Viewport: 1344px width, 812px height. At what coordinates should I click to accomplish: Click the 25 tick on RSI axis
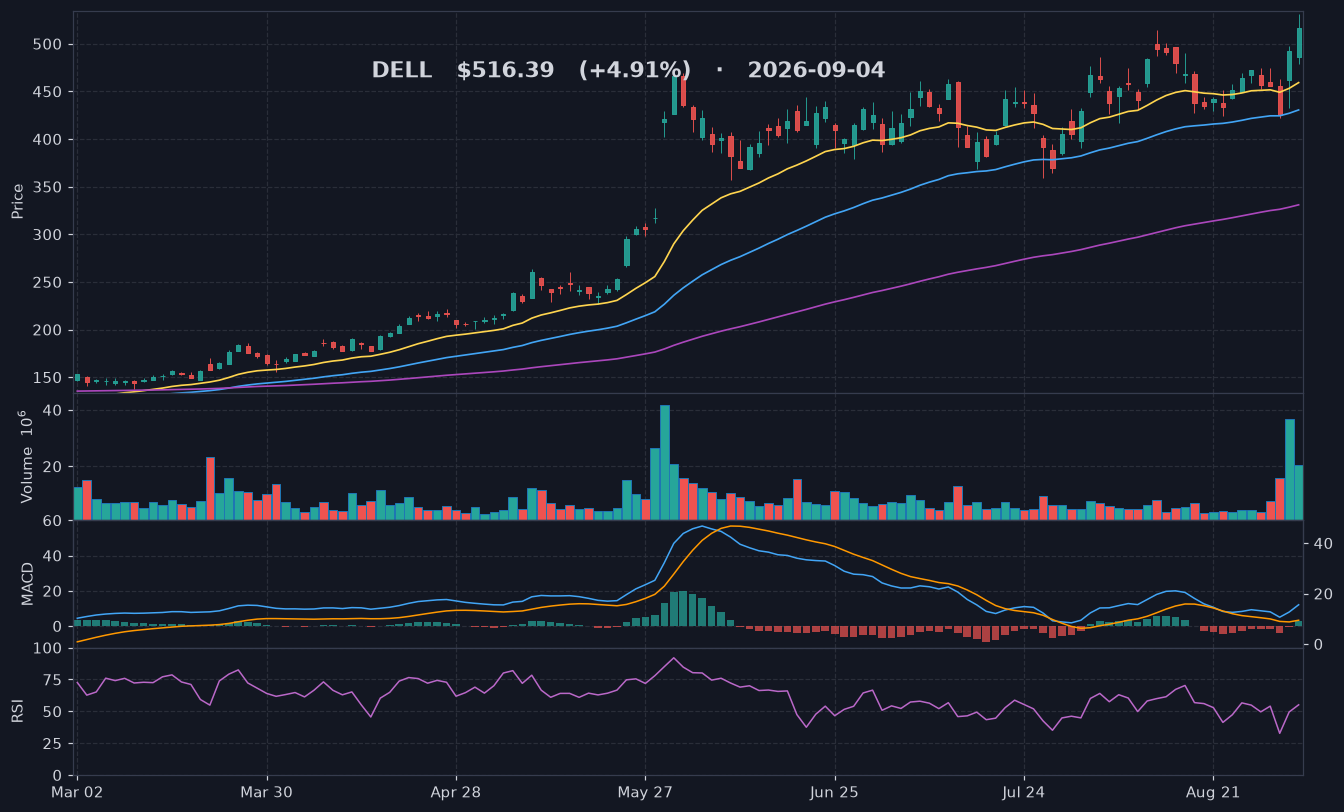pos(54,744)
